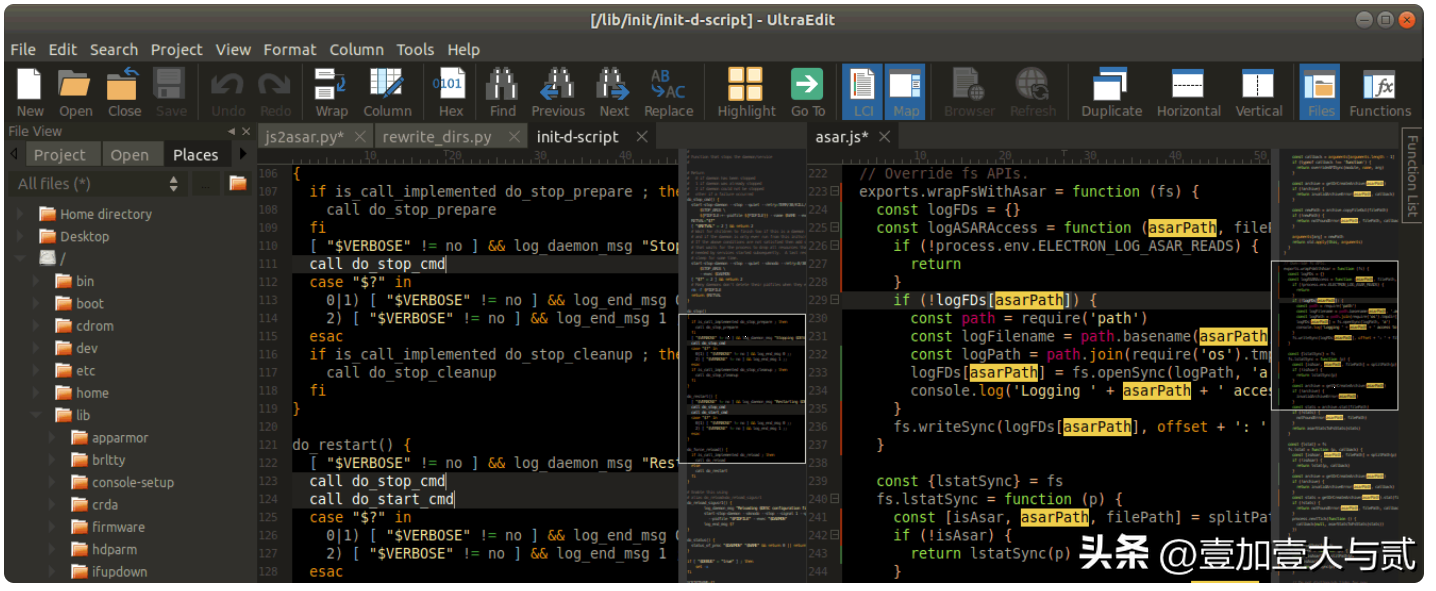Jump to Previous search match icon
This screenshot has width=1436, height=591.
coord(558,93)
